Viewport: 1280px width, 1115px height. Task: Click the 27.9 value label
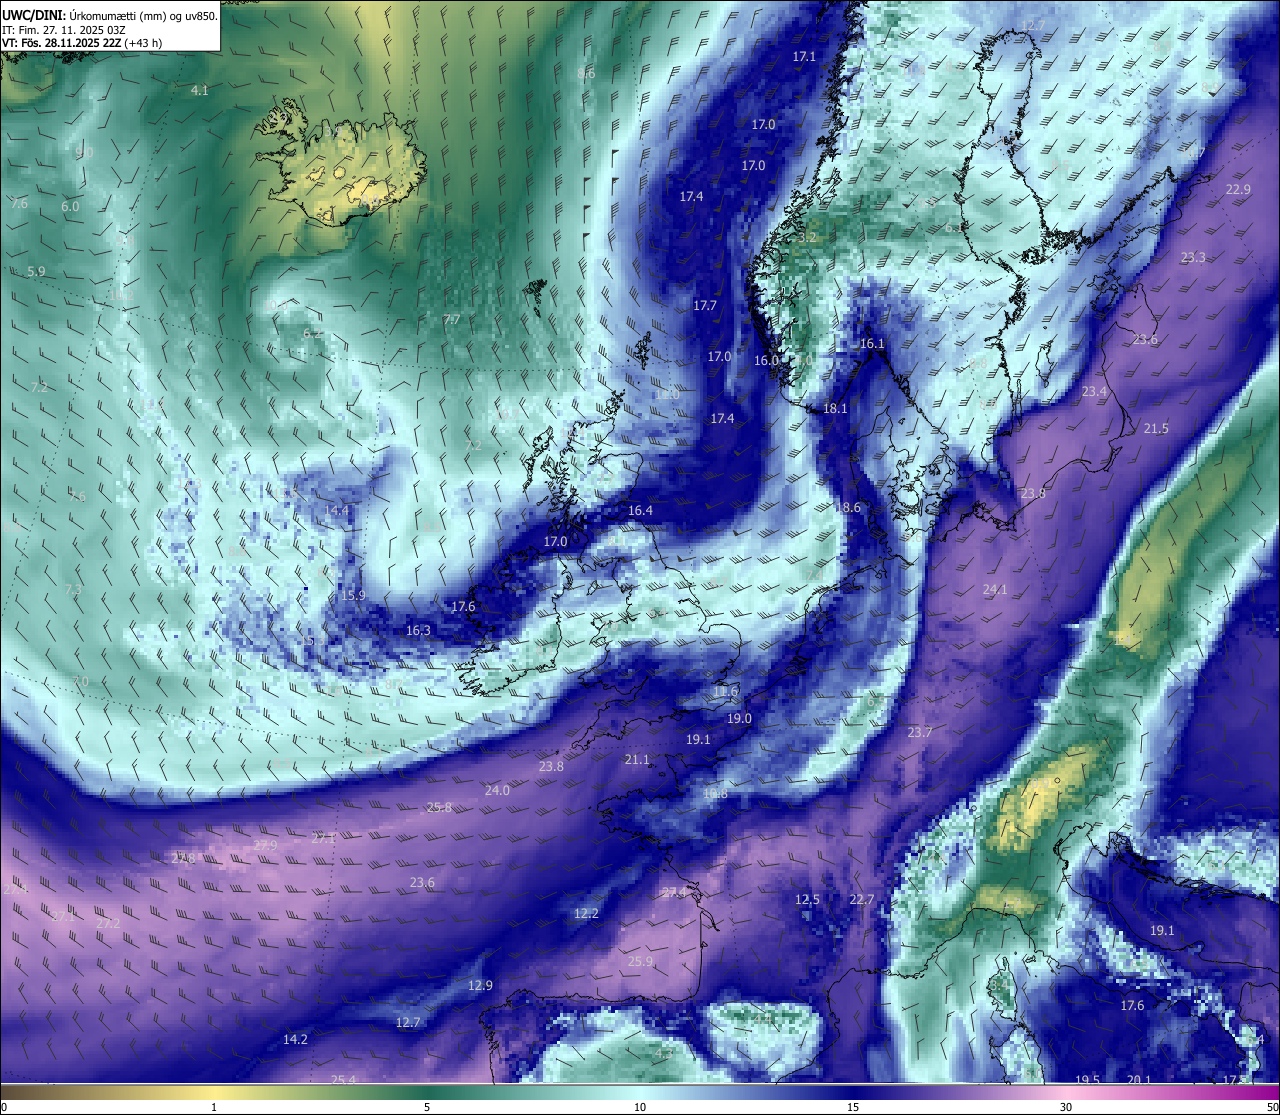(265, 846)
